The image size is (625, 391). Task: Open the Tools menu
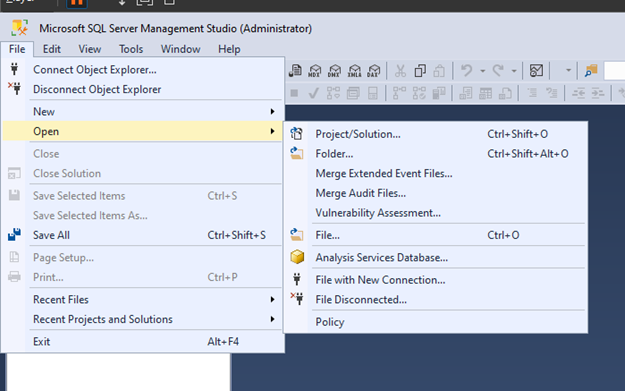[x=131, y=49]
